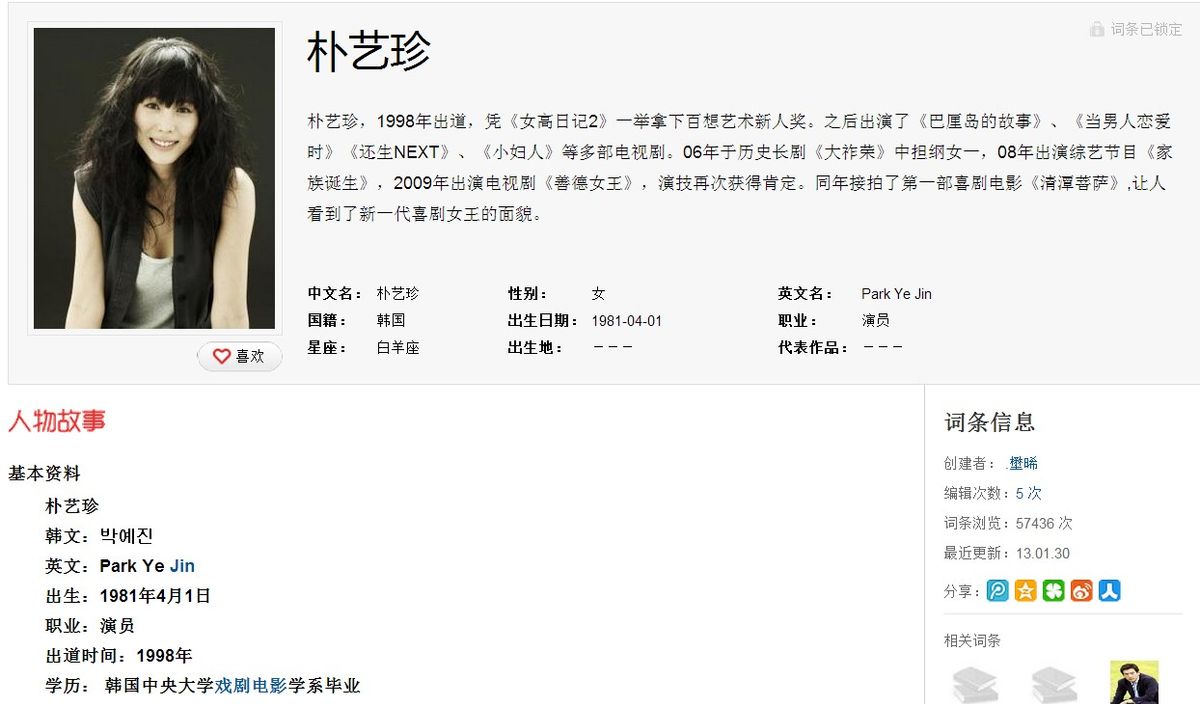Share via the orange star icon
Image resolution: width=1200 pixels, height=704 pixels.
[1025, 591]
